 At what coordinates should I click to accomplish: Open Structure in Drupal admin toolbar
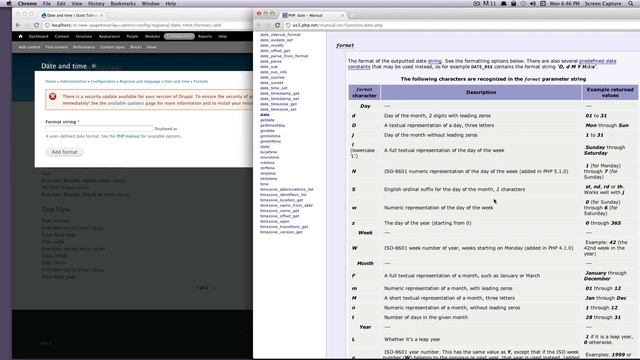(84, 36)
